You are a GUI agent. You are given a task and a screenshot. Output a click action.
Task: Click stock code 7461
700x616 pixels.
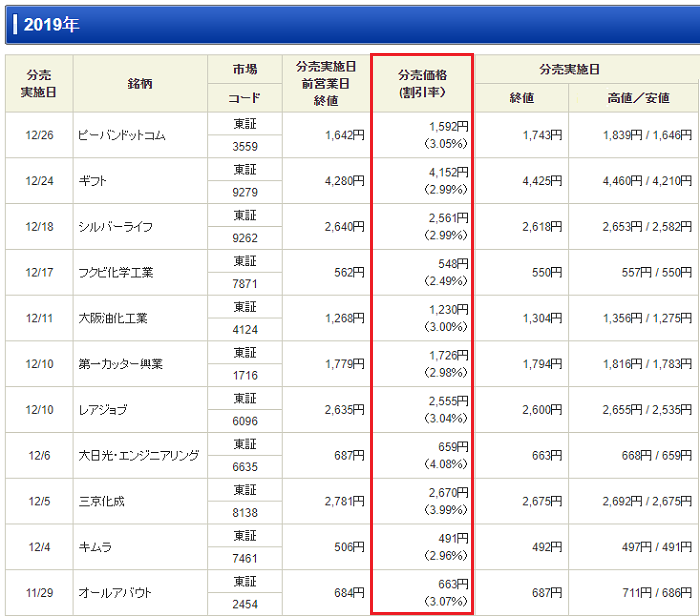[x=245, y=558]
